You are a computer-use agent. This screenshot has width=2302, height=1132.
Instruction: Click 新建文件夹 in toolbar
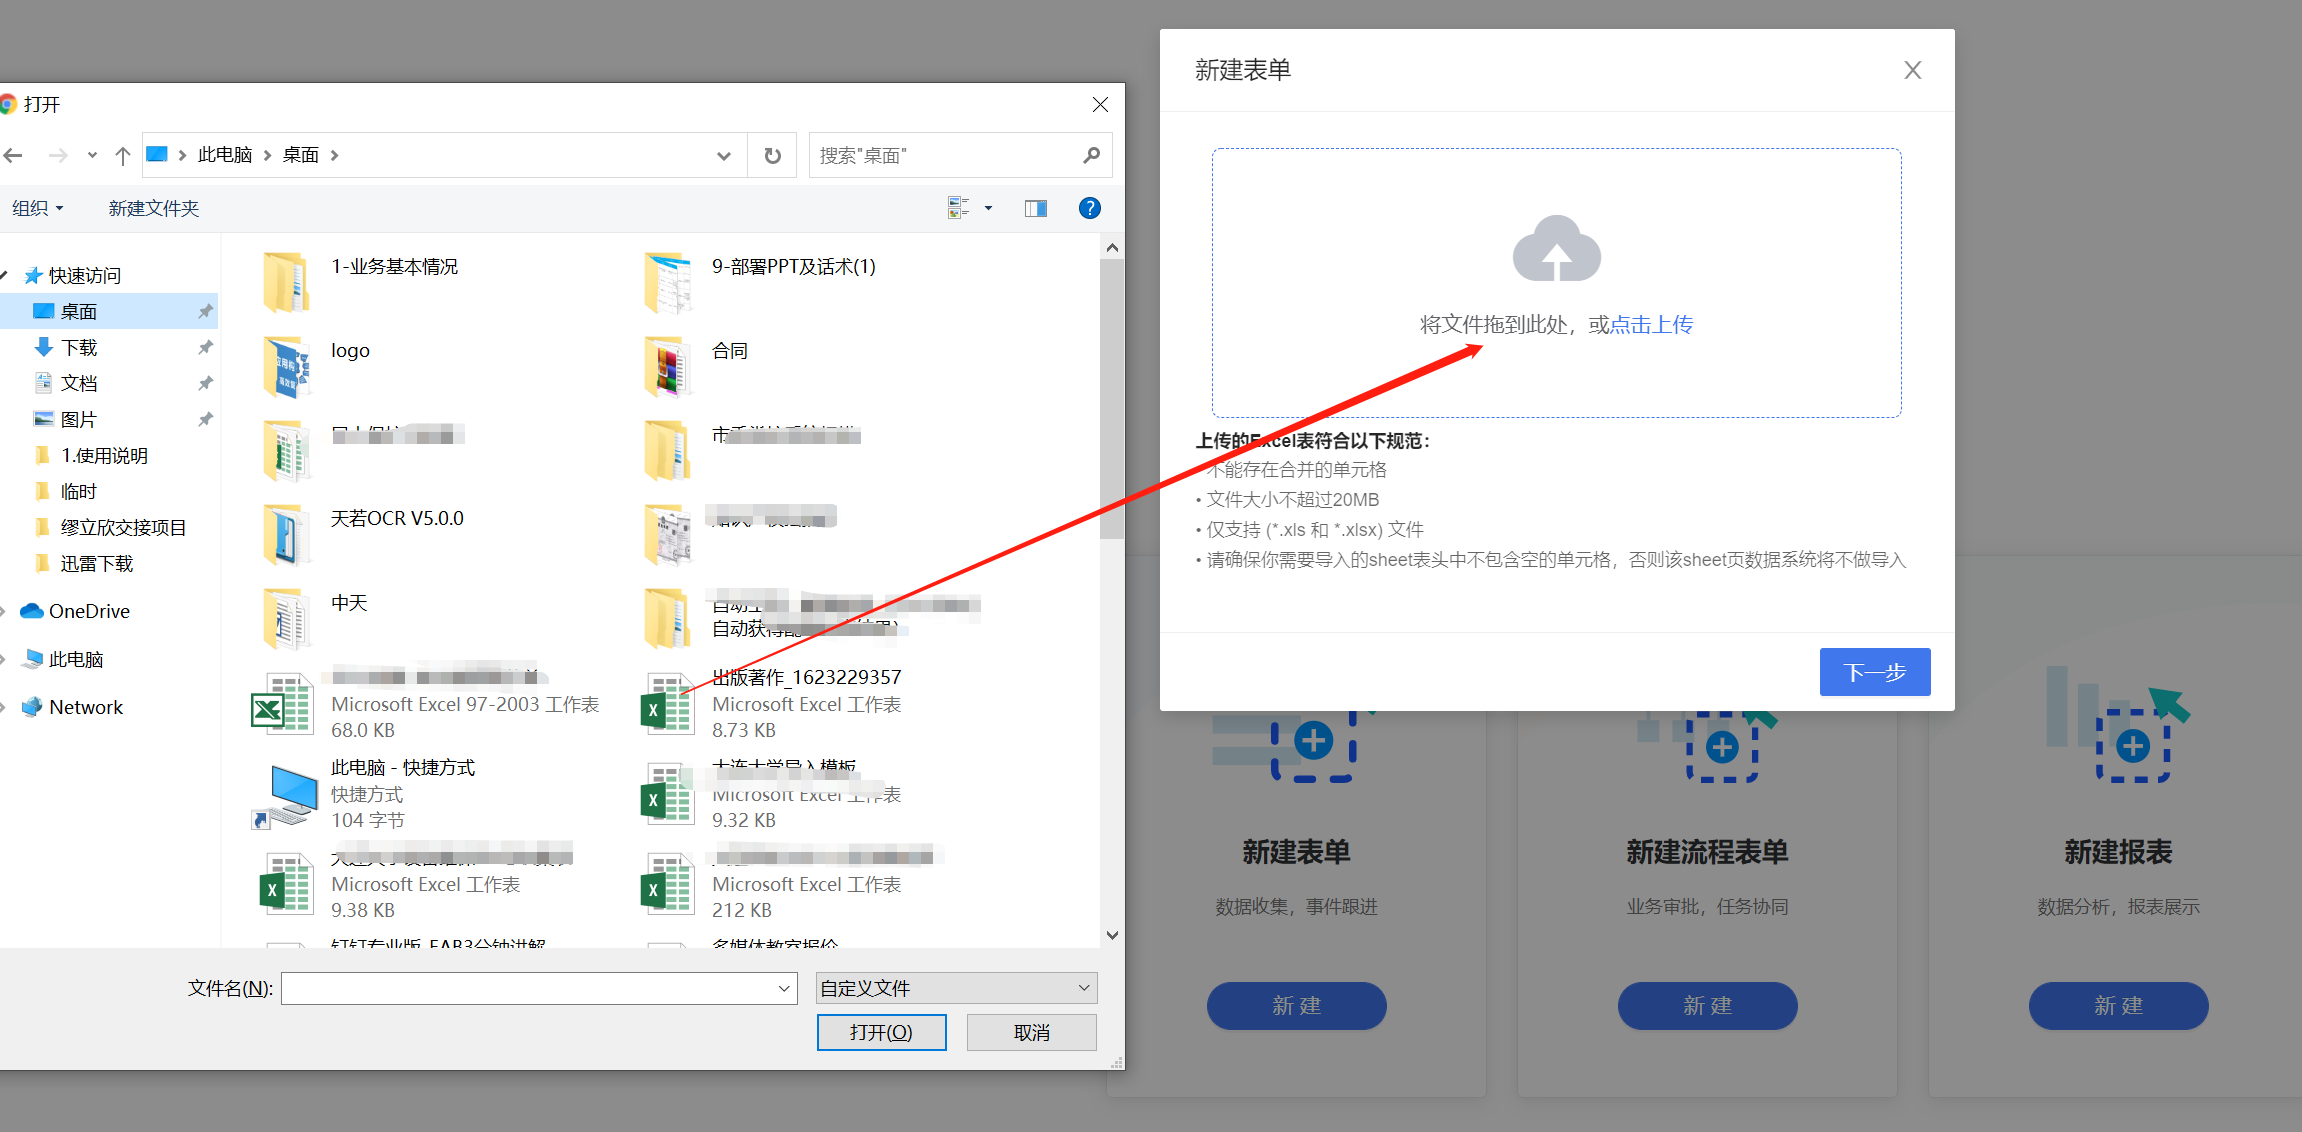[x=154, y=208]
